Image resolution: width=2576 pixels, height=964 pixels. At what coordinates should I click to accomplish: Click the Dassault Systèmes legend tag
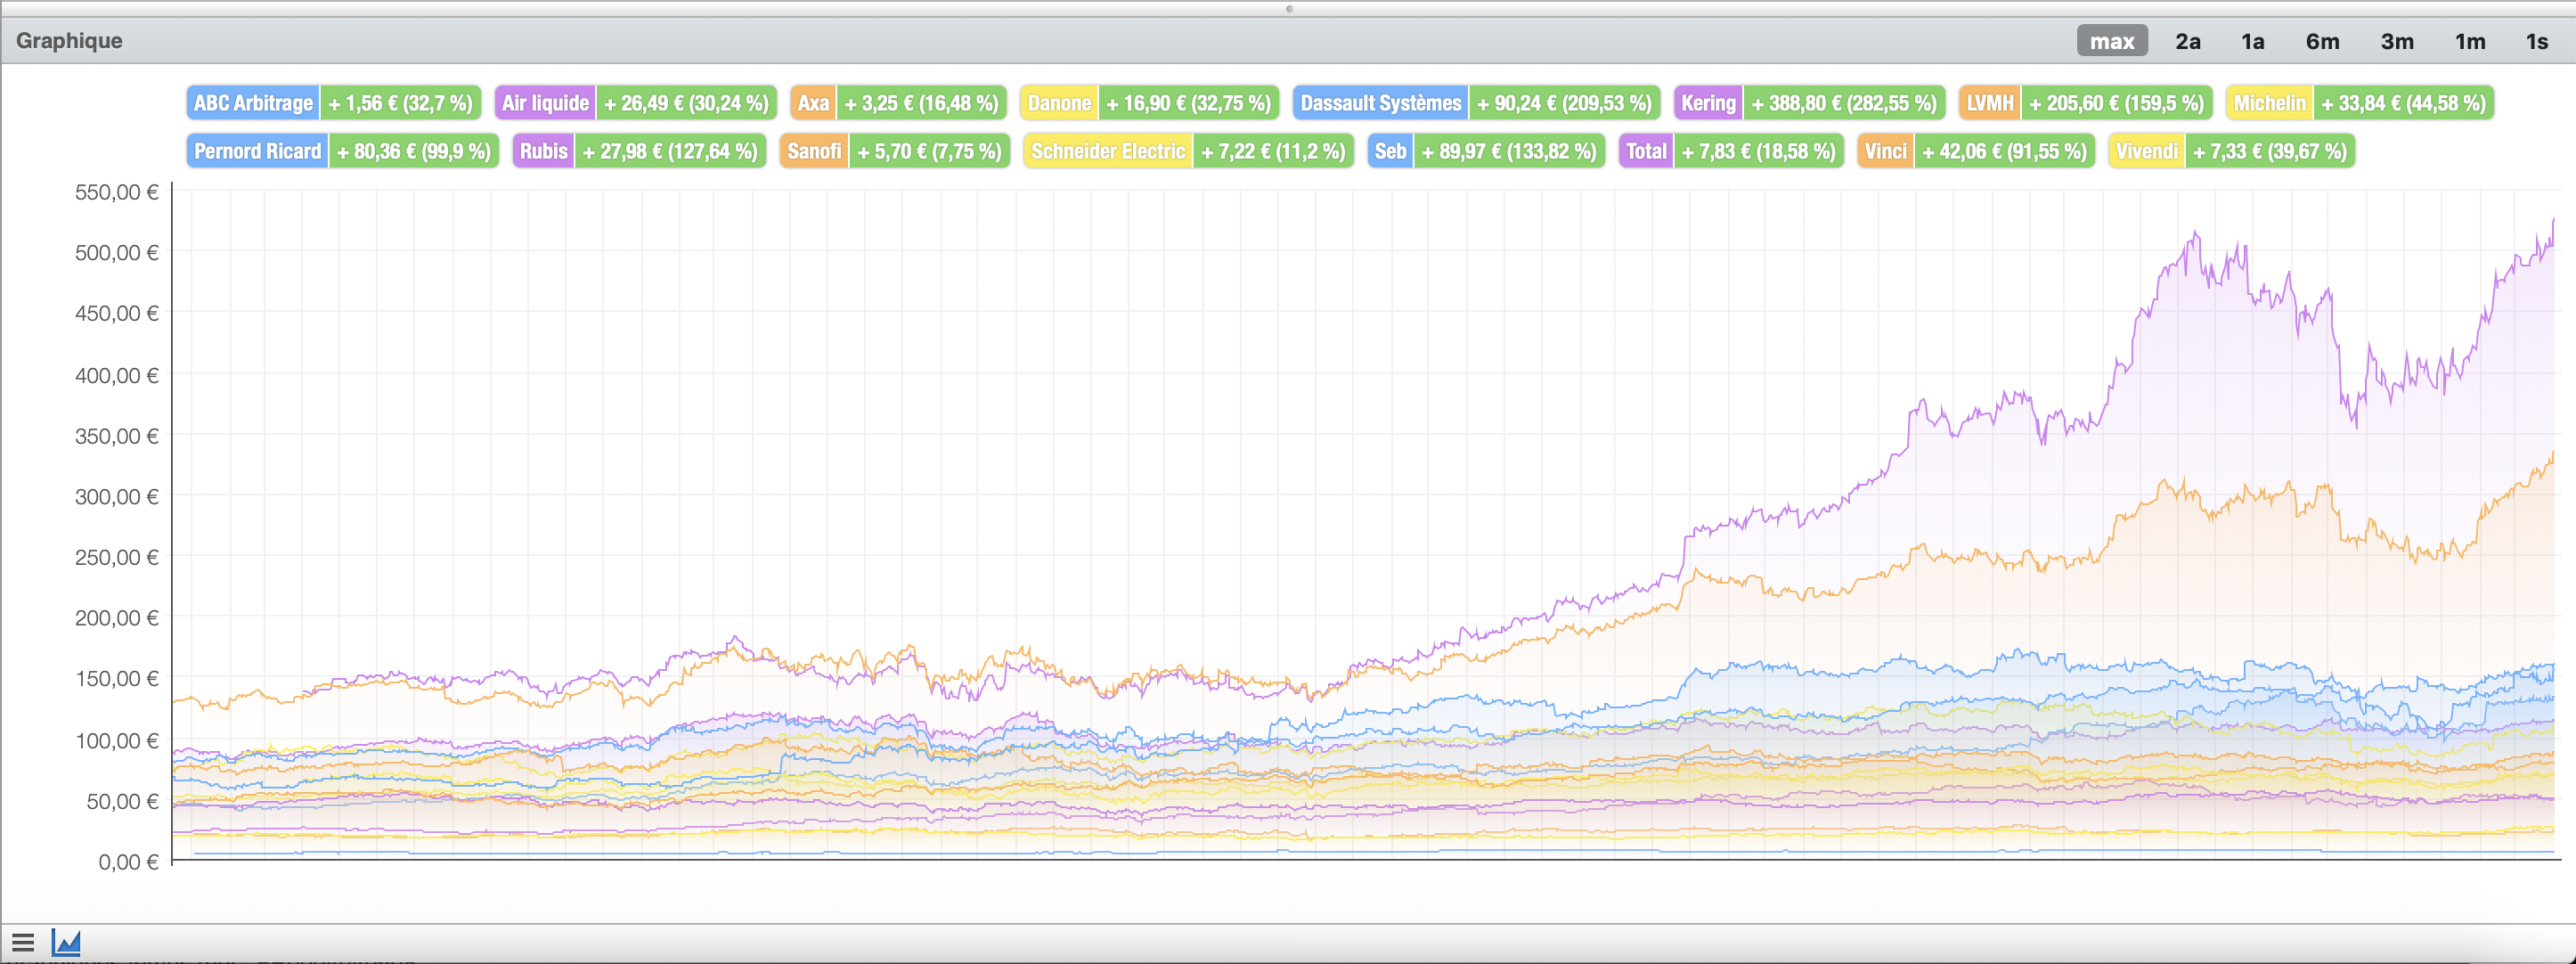(x=1380, y=103)
